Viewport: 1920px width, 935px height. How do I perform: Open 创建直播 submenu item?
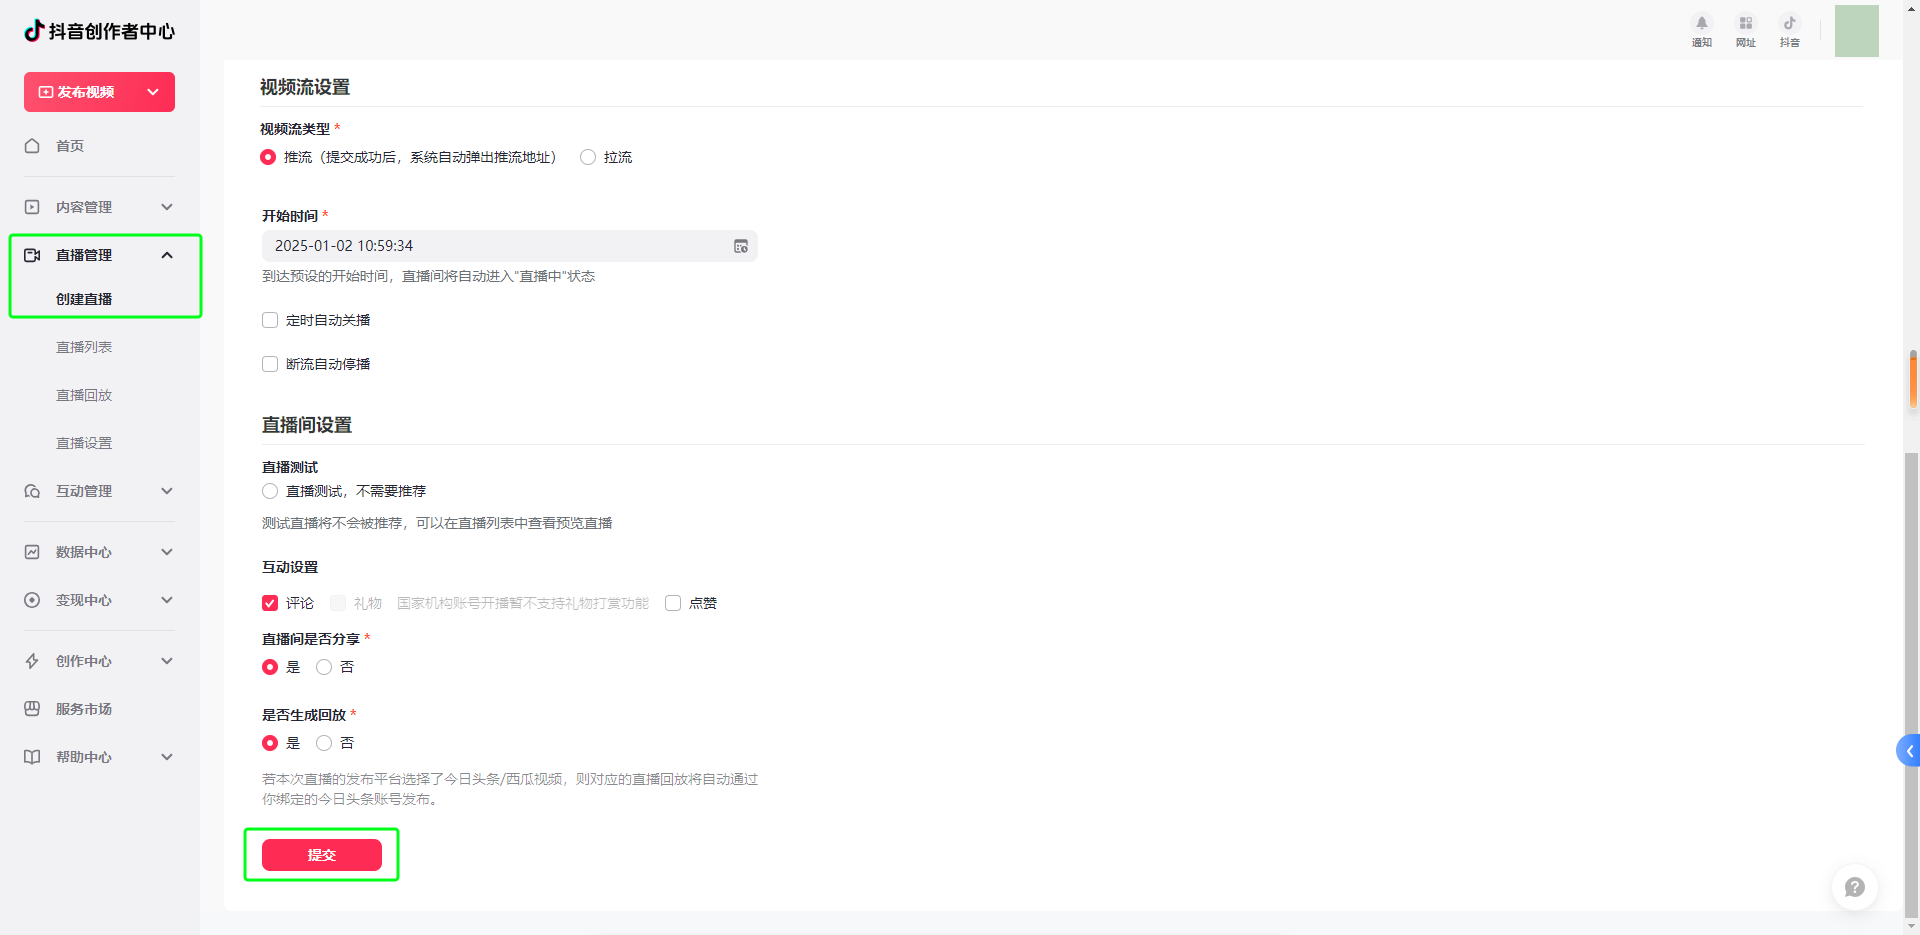point(84,299)
